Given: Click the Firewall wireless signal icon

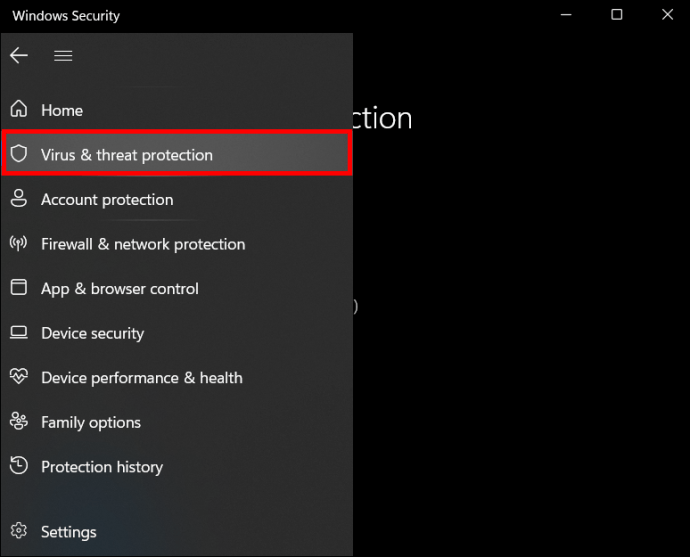Looking at the screenshot, I should pos(18,244).
